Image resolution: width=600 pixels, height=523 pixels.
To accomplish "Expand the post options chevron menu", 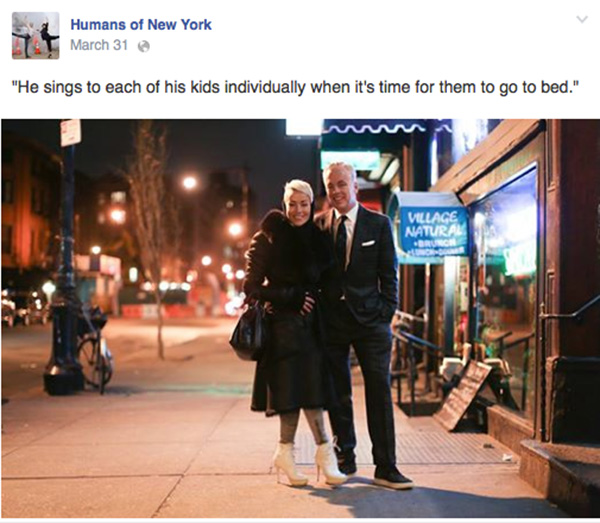I will tap(582, 19).
